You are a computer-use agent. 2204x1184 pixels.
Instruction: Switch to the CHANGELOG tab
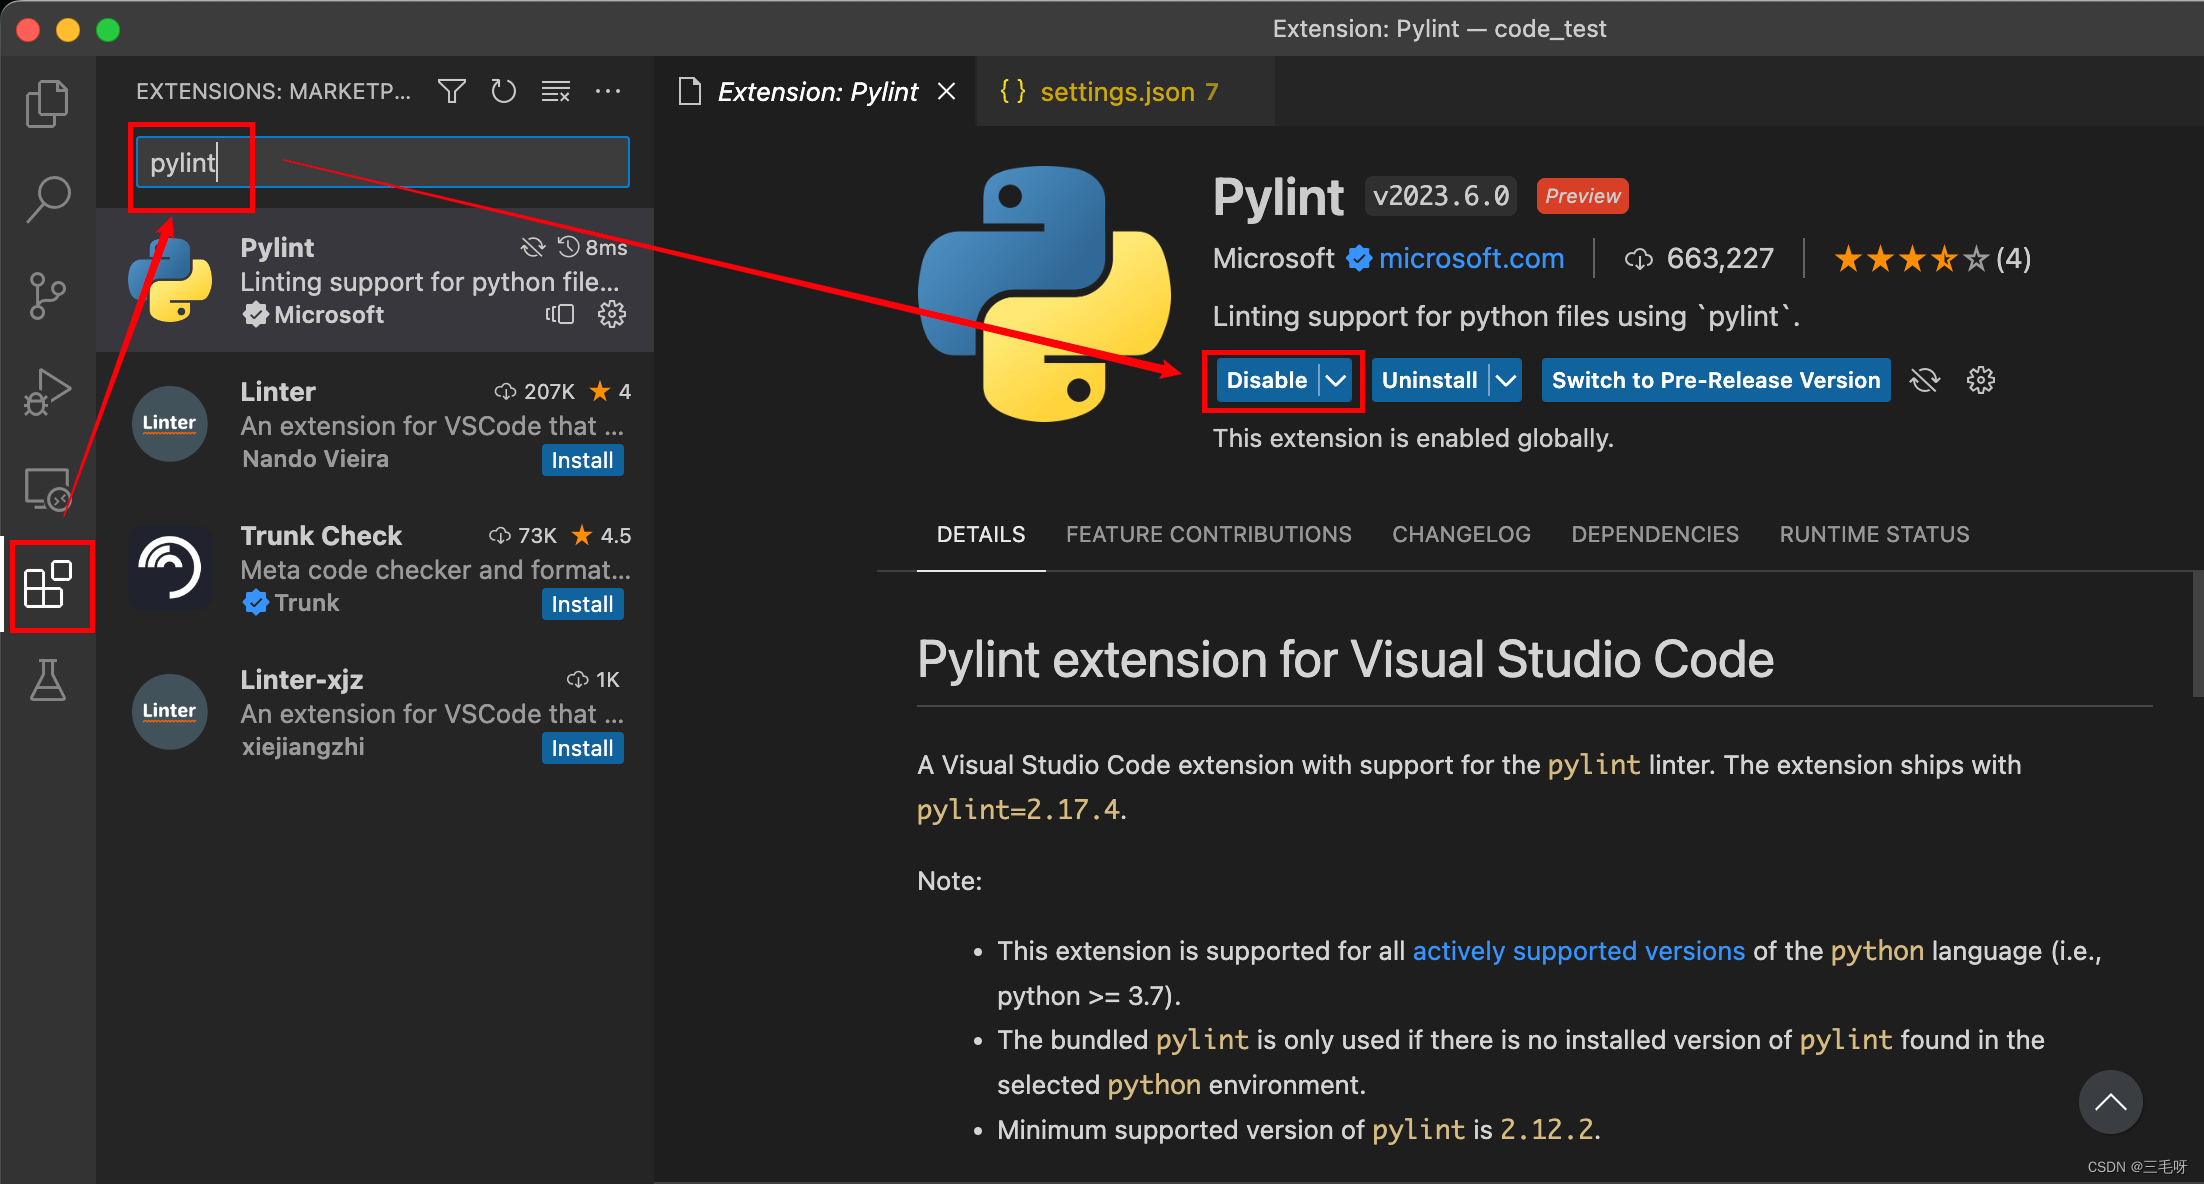(x=1461, y=535)
